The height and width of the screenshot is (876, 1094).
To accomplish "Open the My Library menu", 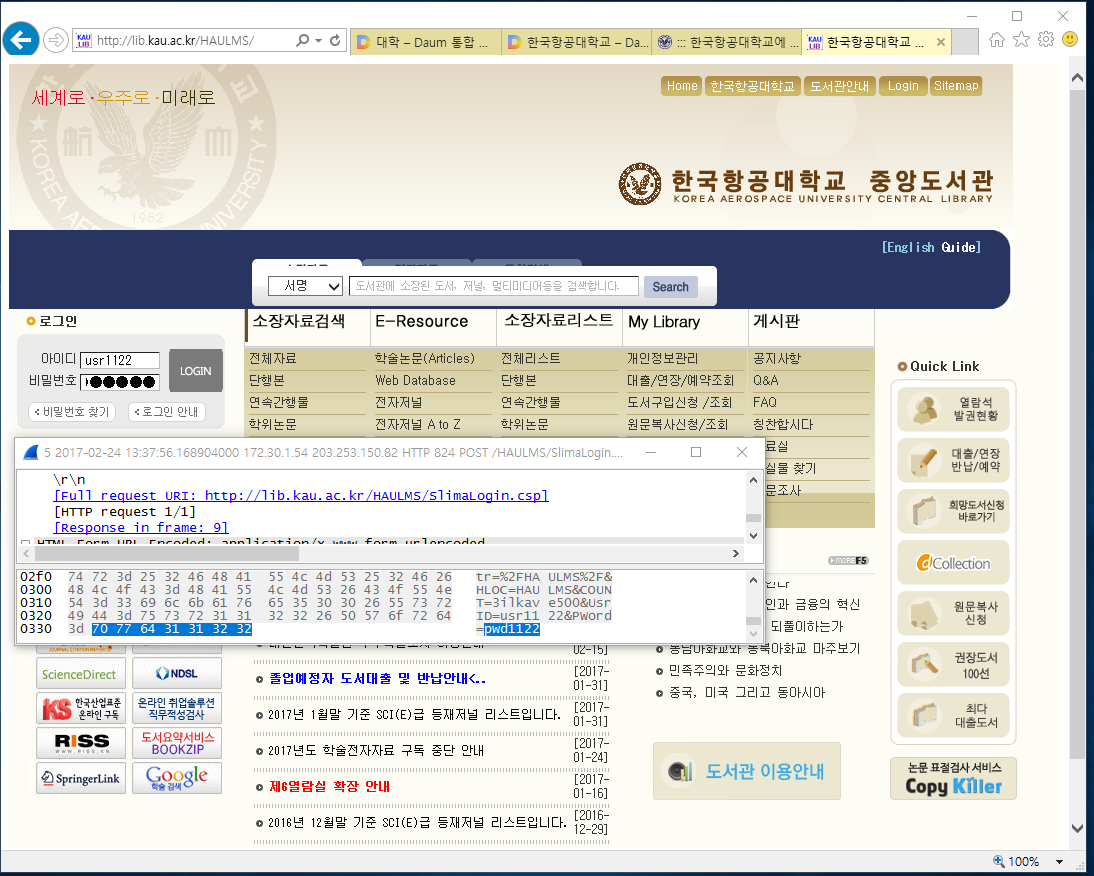I will coord(664,322).
